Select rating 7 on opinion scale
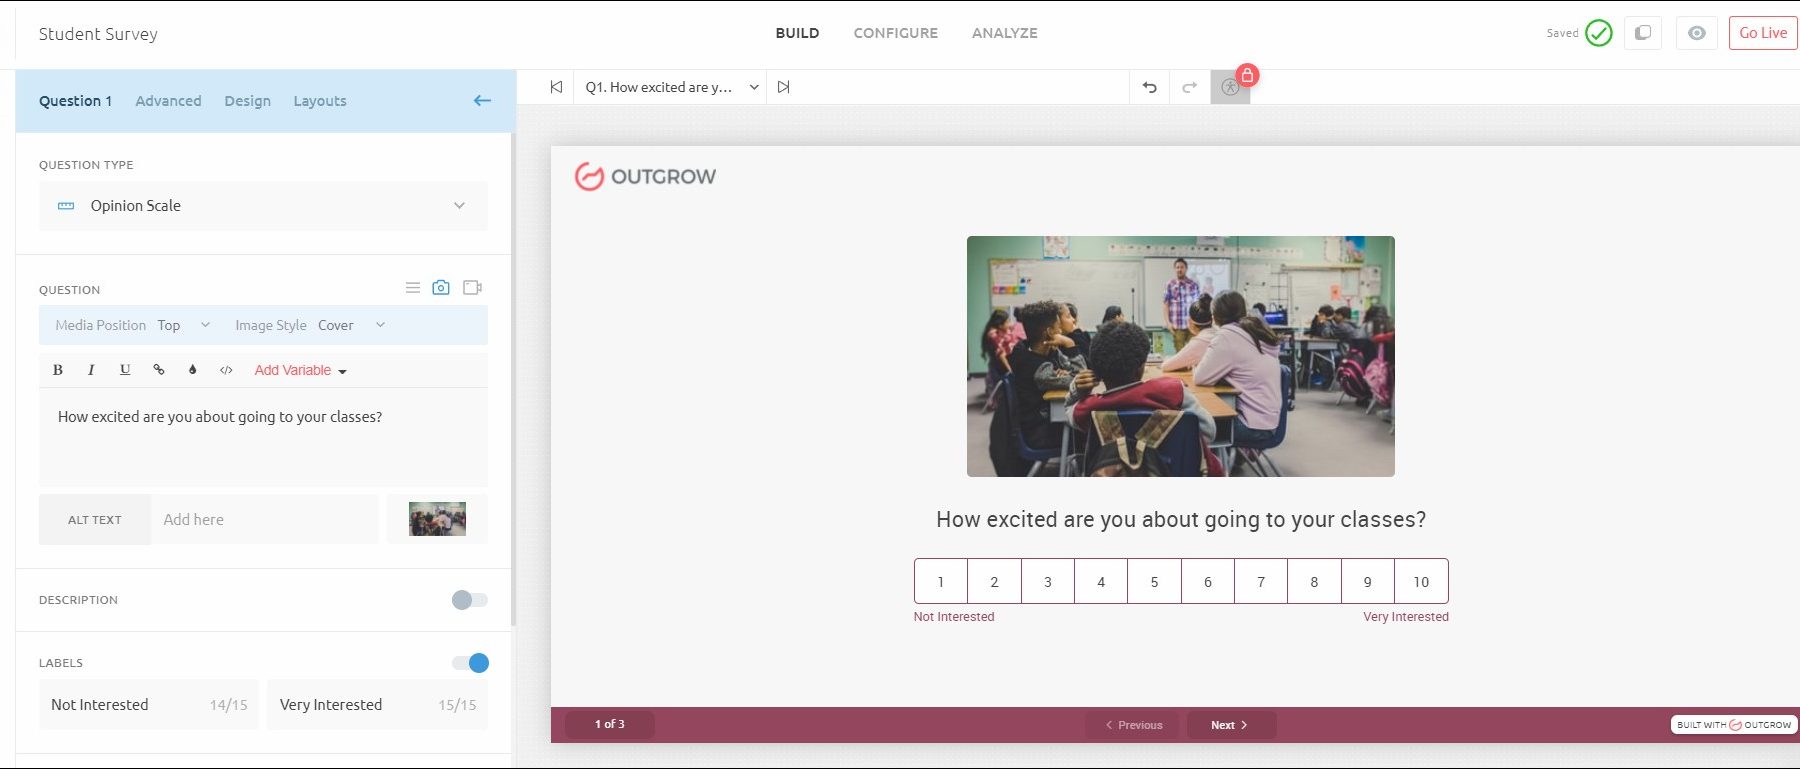 pyautogui.click(x=1260, y=581)
